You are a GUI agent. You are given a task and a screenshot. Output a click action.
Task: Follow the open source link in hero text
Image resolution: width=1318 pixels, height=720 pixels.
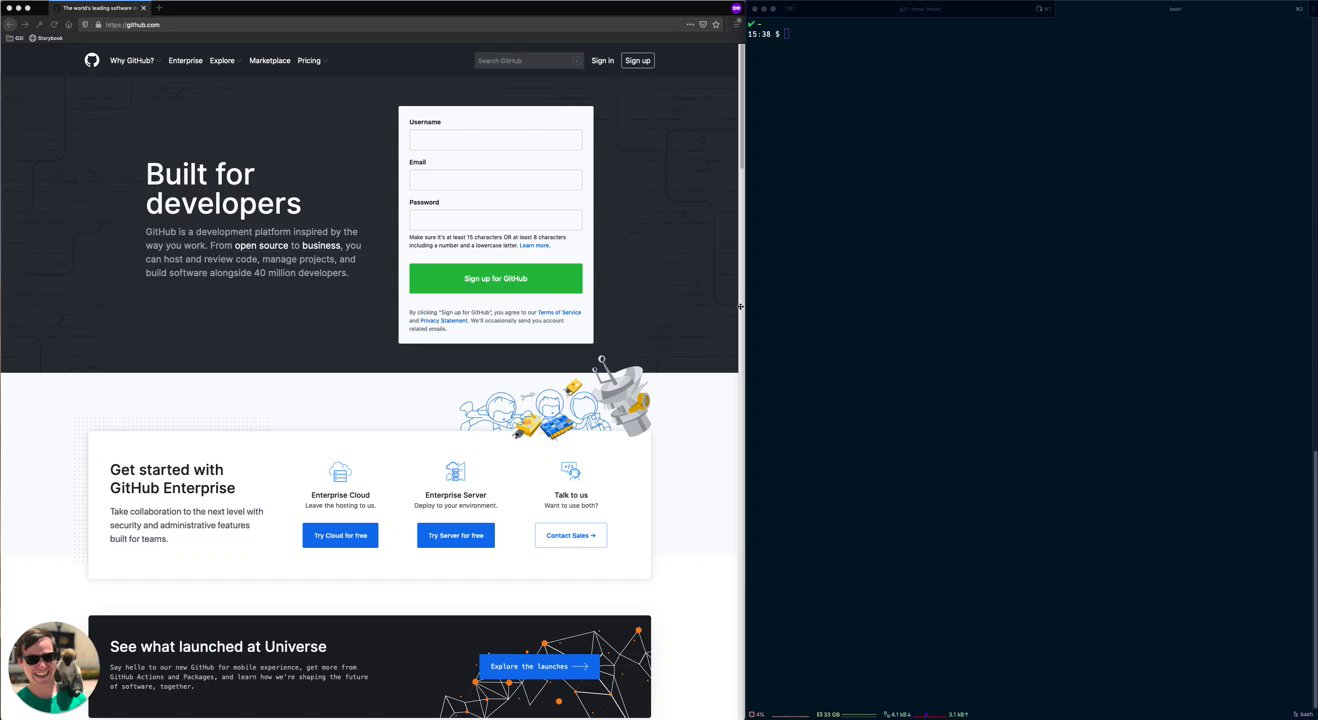pyautogui.click(x=261, y=245)
